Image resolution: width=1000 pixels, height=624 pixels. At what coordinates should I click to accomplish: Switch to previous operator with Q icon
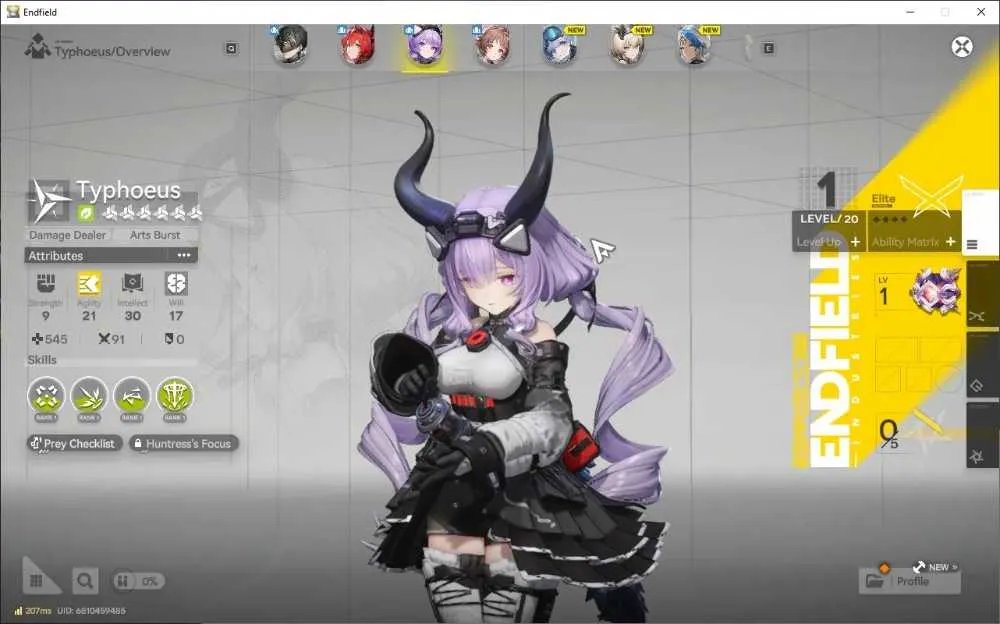point(232,48)
